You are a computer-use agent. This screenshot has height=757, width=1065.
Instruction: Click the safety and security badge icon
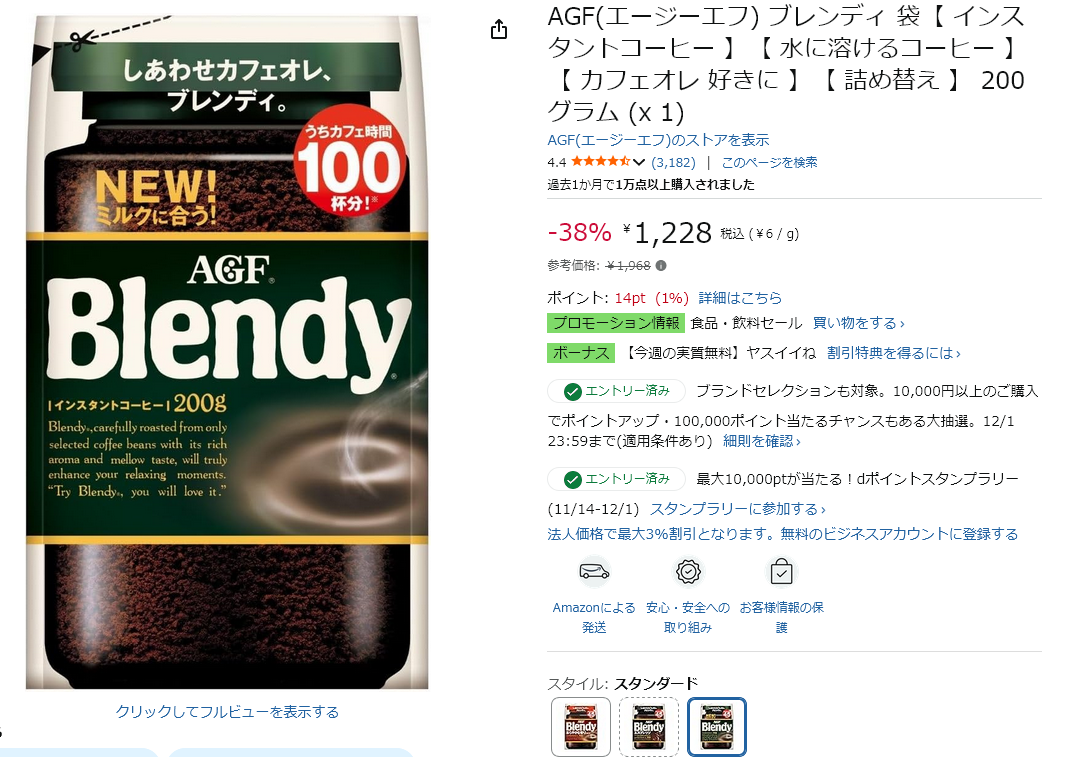[x=688, y=572]
